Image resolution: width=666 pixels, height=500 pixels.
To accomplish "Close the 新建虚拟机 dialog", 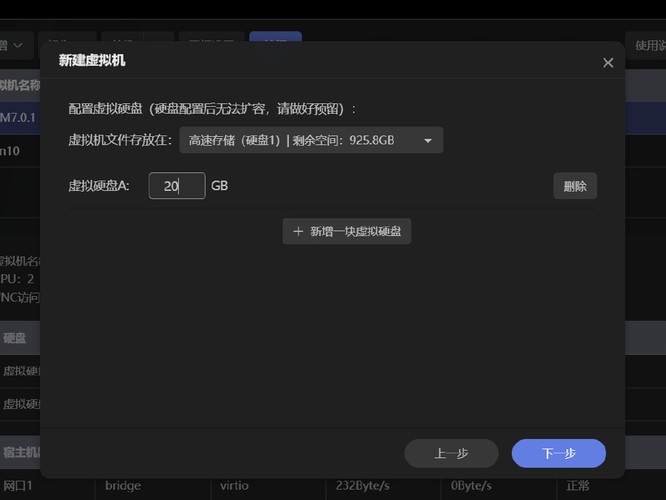I will click(608, 63).
